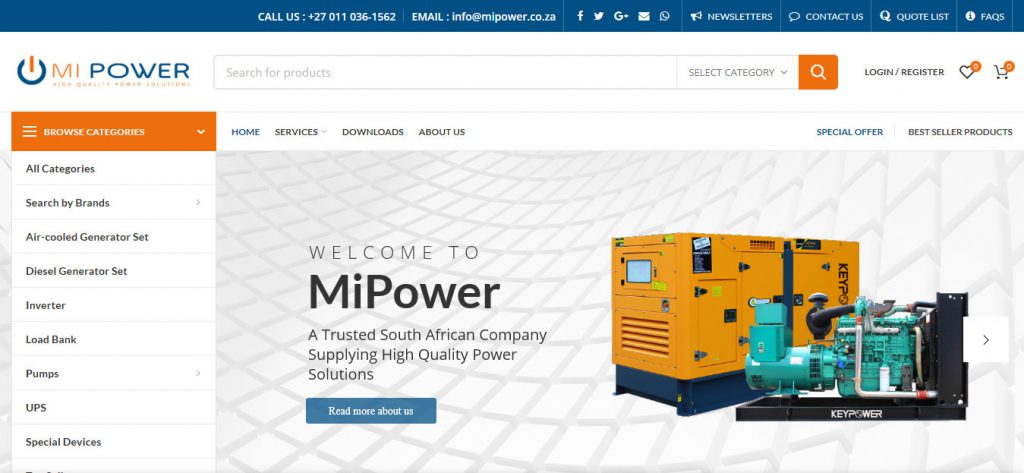Expand the Browse Categories menu

(x=114, y=131)
